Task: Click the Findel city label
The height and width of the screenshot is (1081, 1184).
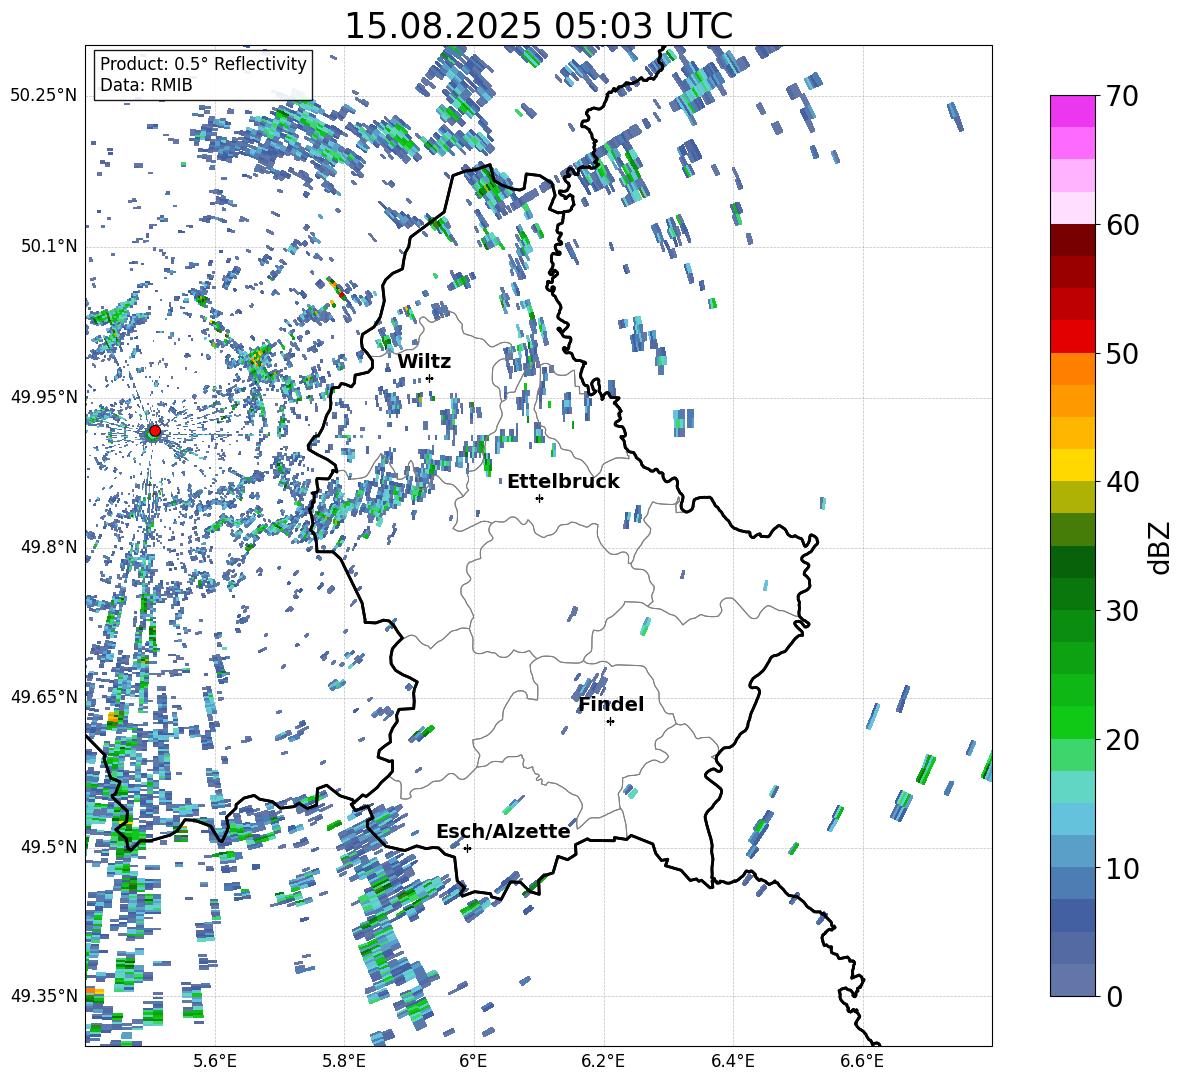Action: (611, 704)
